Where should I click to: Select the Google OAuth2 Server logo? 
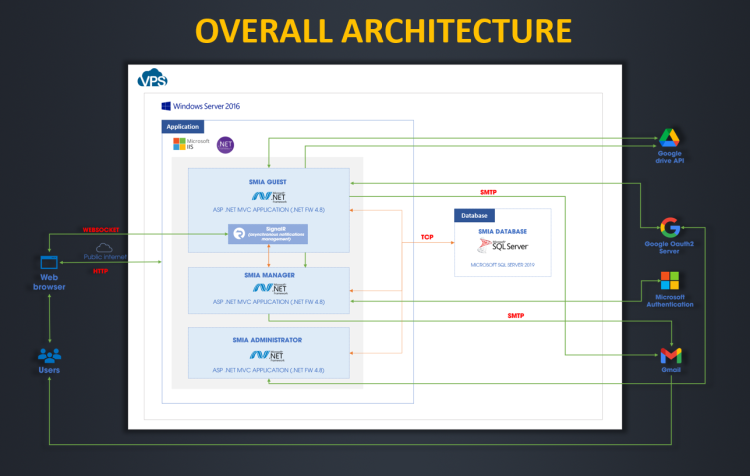(669, 227)
